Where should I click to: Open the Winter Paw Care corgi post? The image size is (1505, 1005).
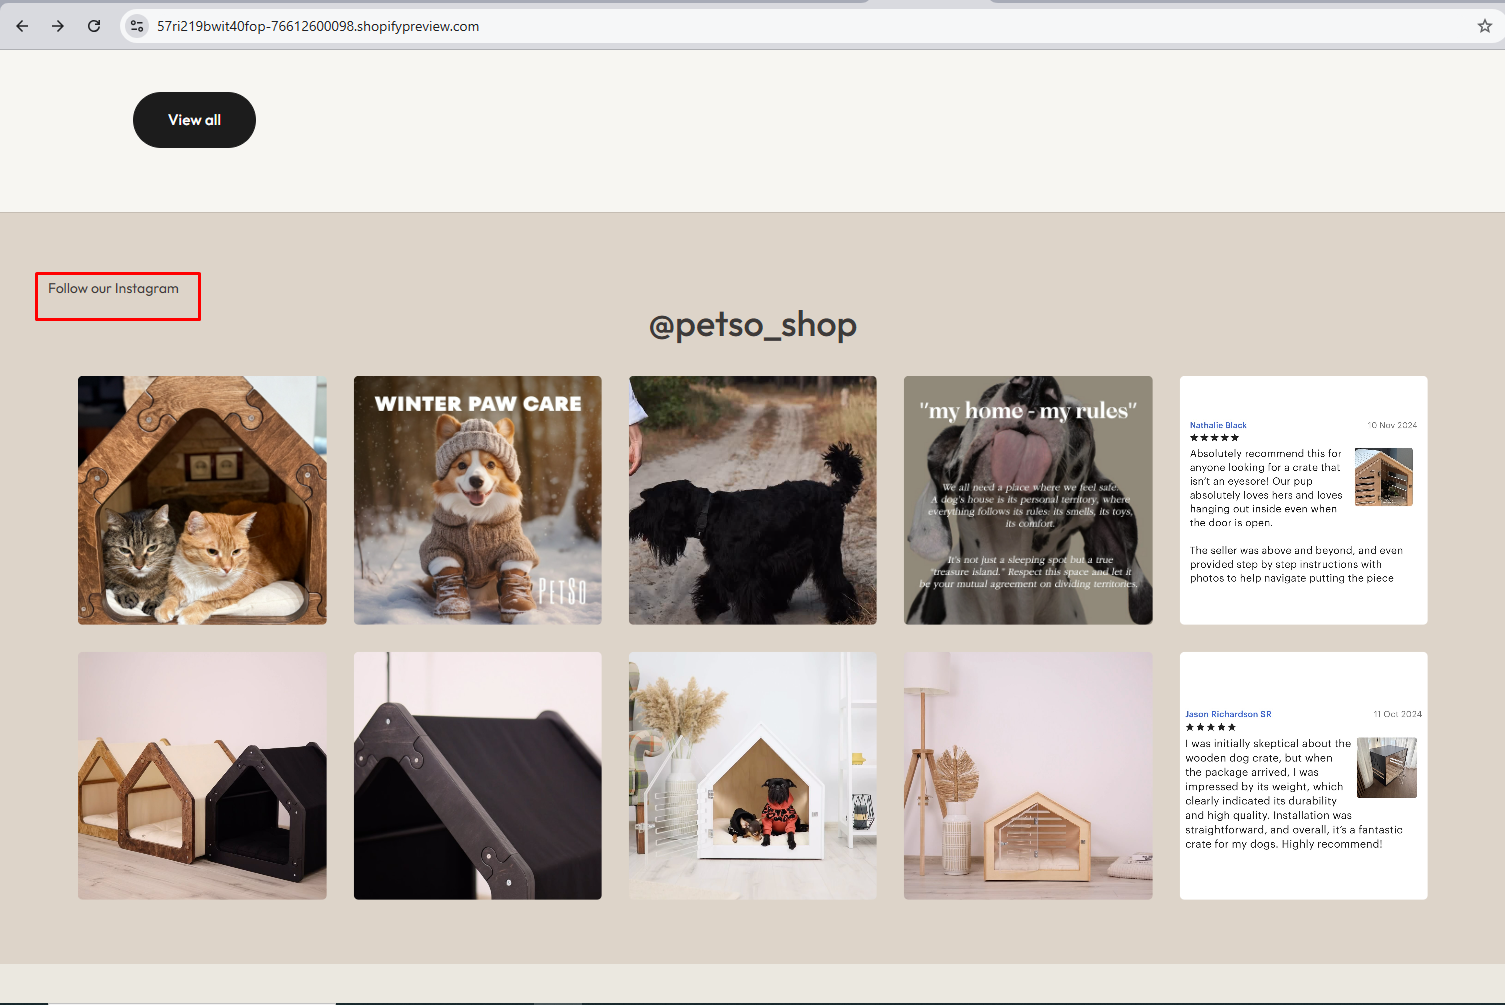tap(478, 500)
